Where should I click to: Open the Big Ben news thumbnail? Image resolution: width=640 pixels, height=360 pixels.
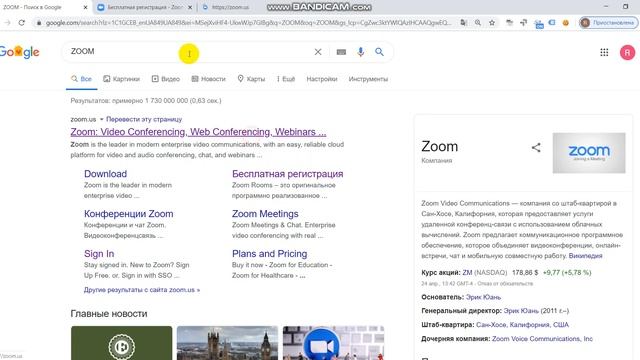[227, 343]
